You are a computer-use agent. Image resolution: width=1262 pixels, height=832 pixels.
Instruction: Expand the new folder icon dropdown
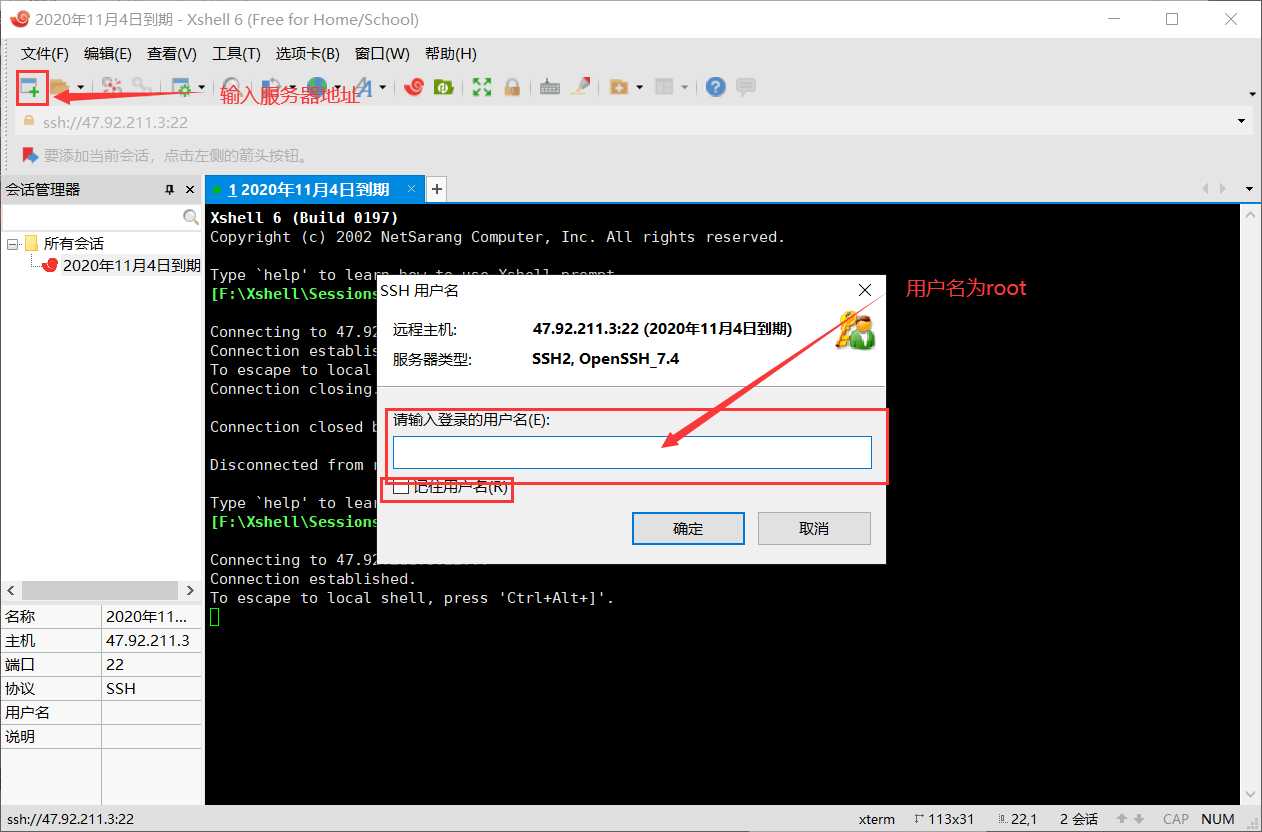[638, 88]
